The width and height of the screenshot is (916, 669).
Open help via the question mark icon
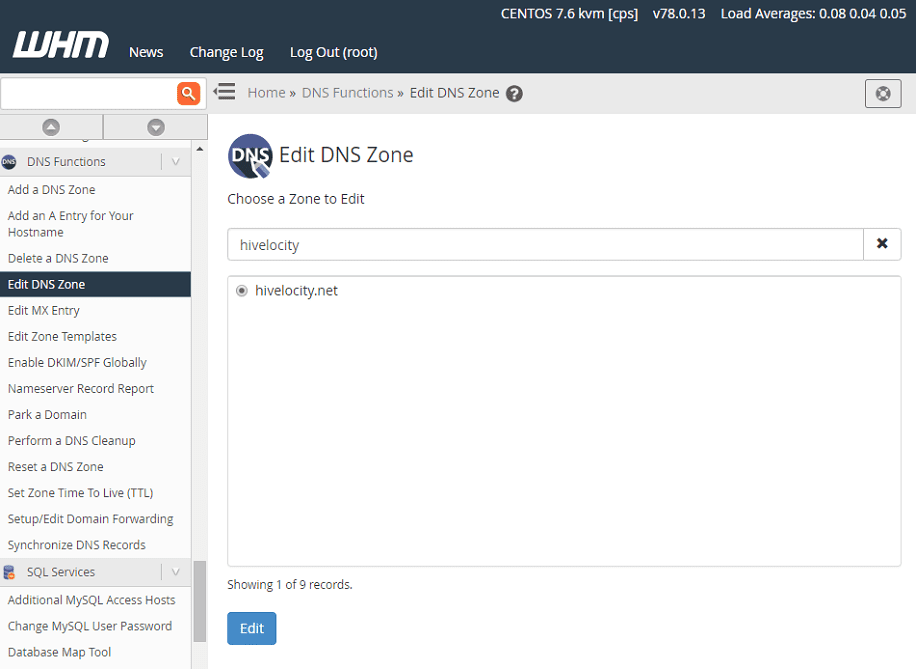pyautogui.click(x=514, y=94)
